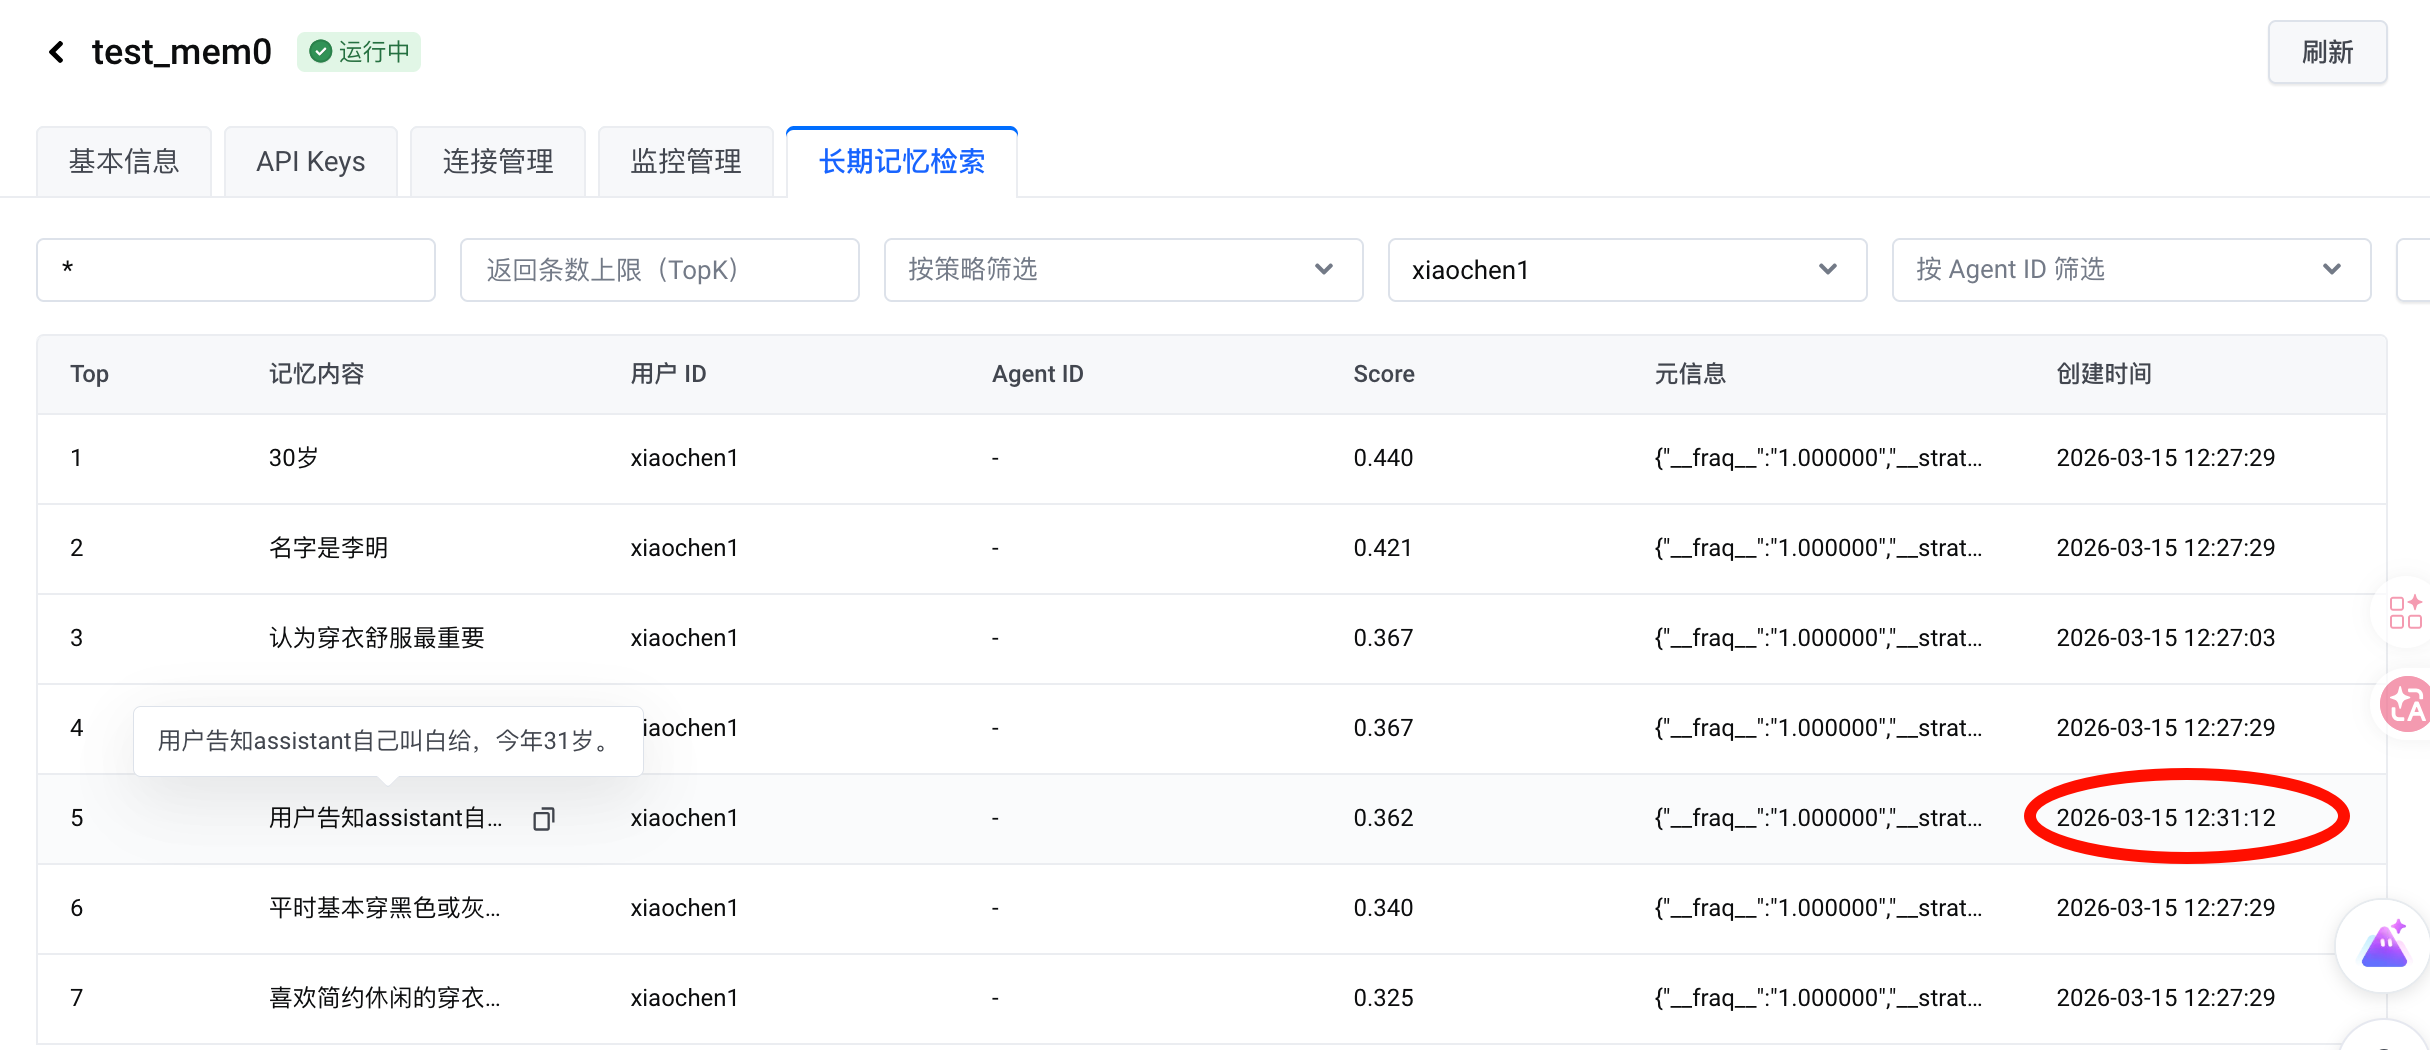Click the green 运行中 status badge
The image size is (2430, 1050).
359,52
